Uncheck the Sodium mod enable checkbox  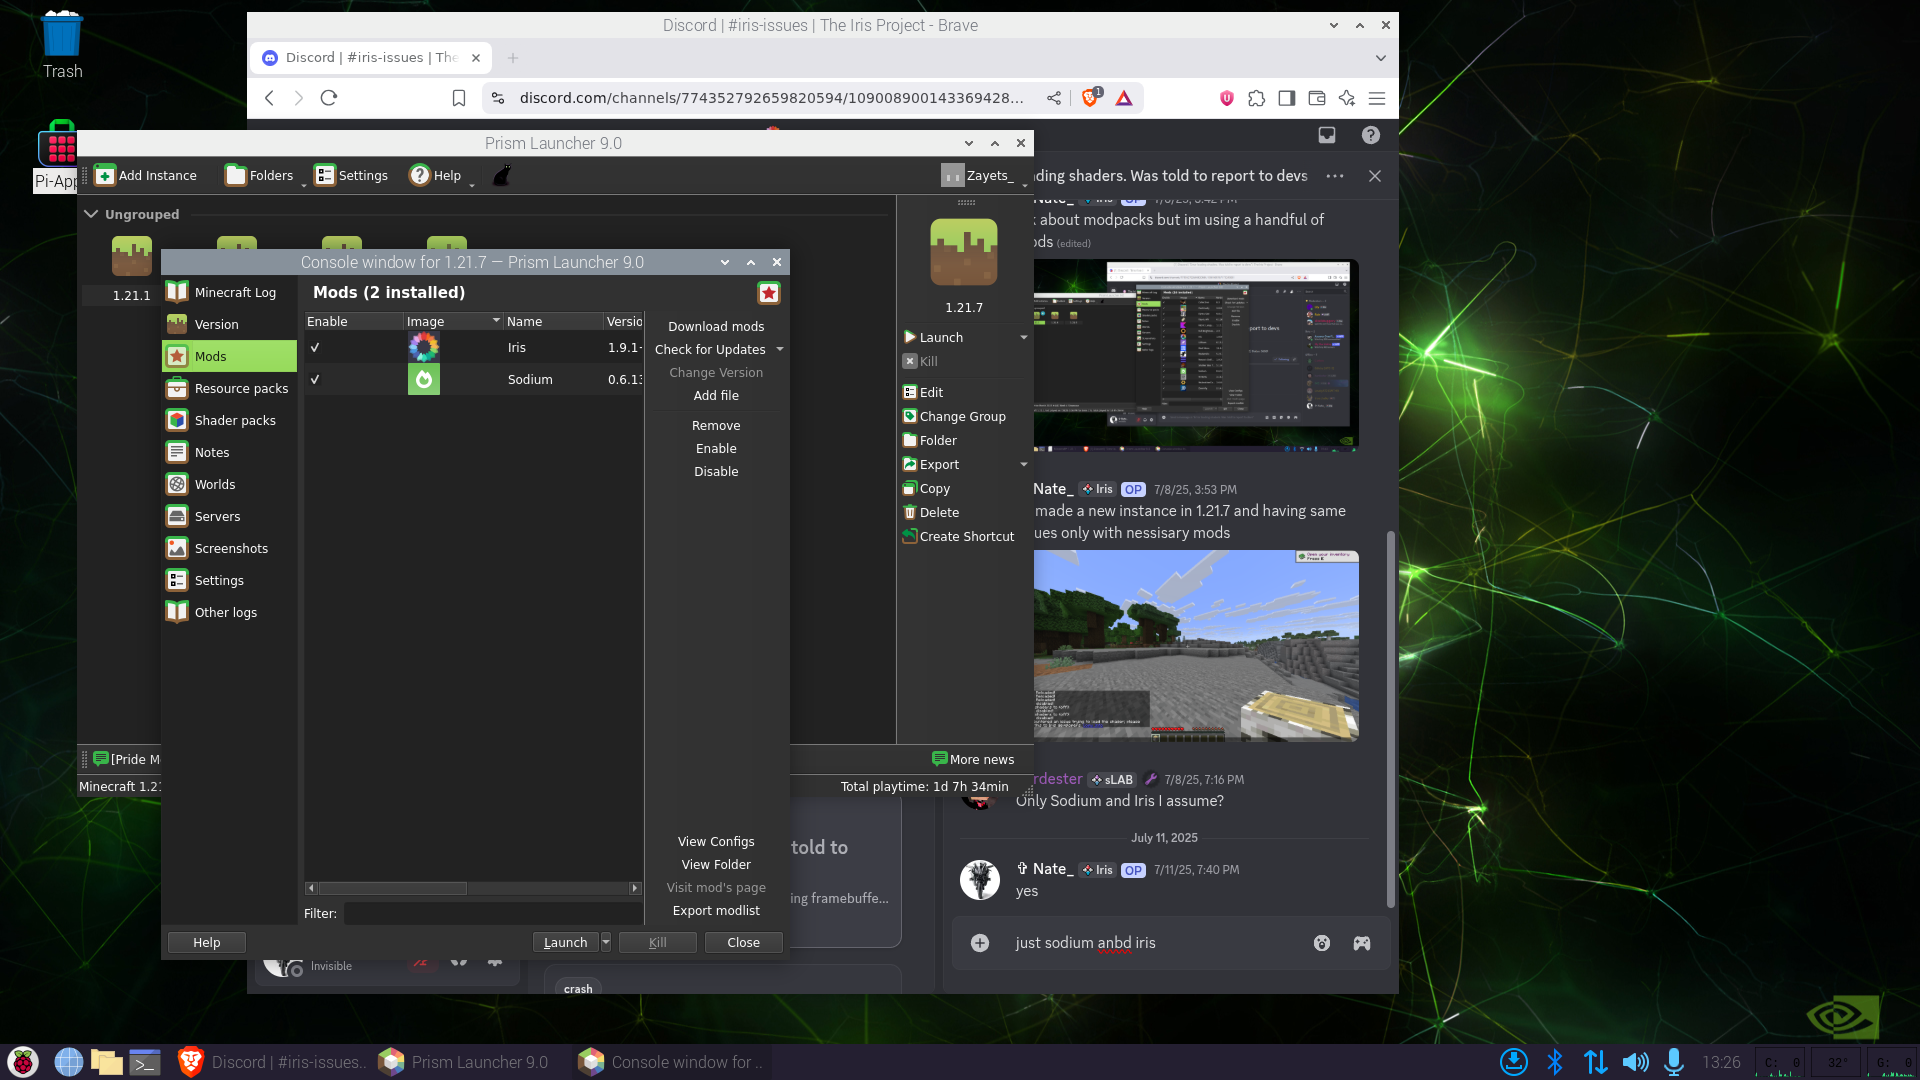pos(315,379)
